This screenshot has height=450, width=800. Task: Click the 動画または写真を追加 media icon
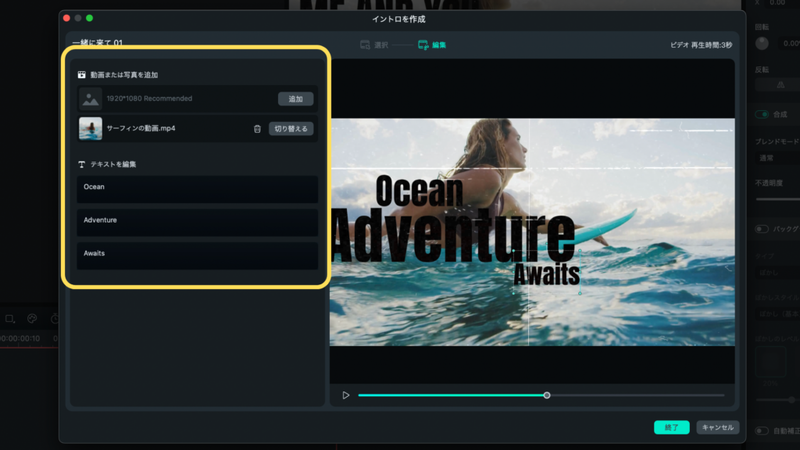[x=82, y=75]
